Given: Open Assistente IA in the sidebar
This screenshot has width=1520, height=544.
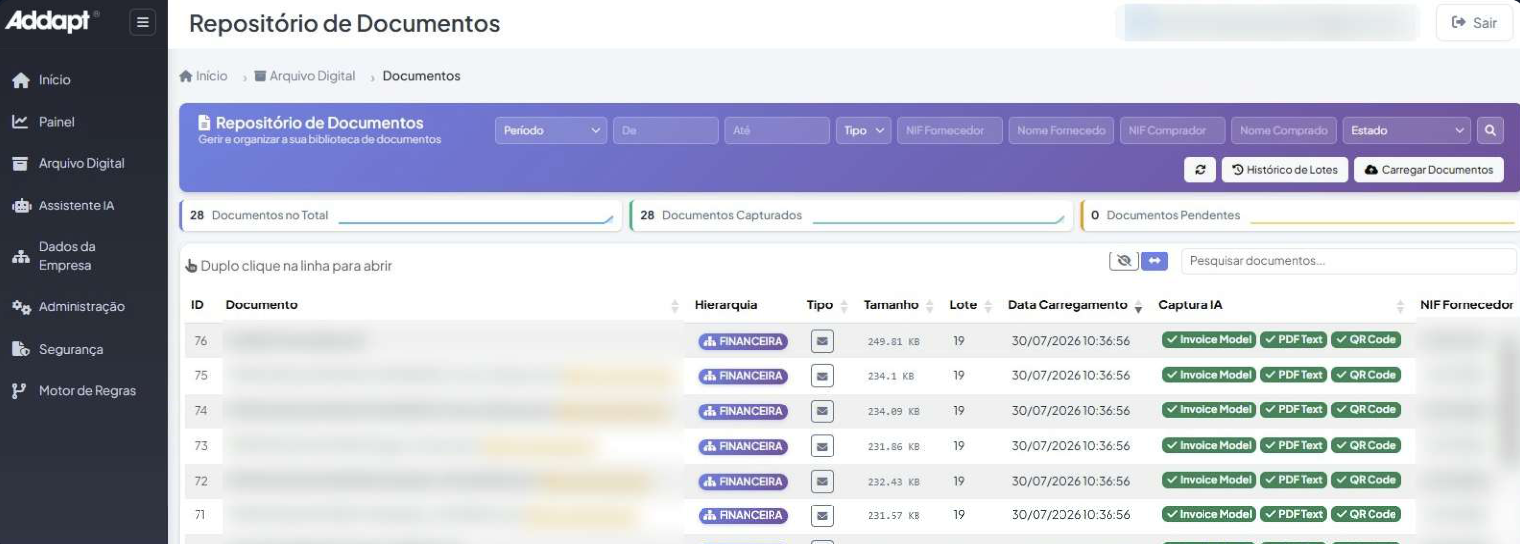Looking at the screenshot, I should click(x=63, y=206).
